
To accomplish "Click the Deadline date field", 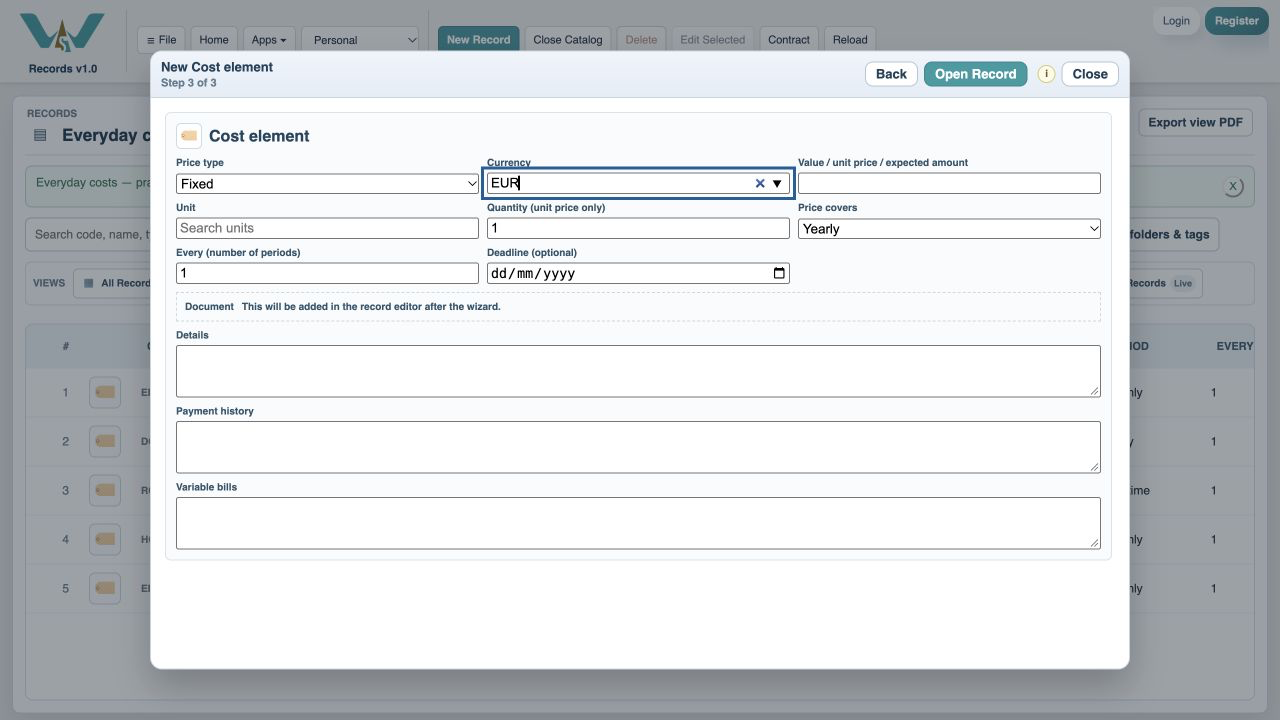I will click(x=638, y=274).
